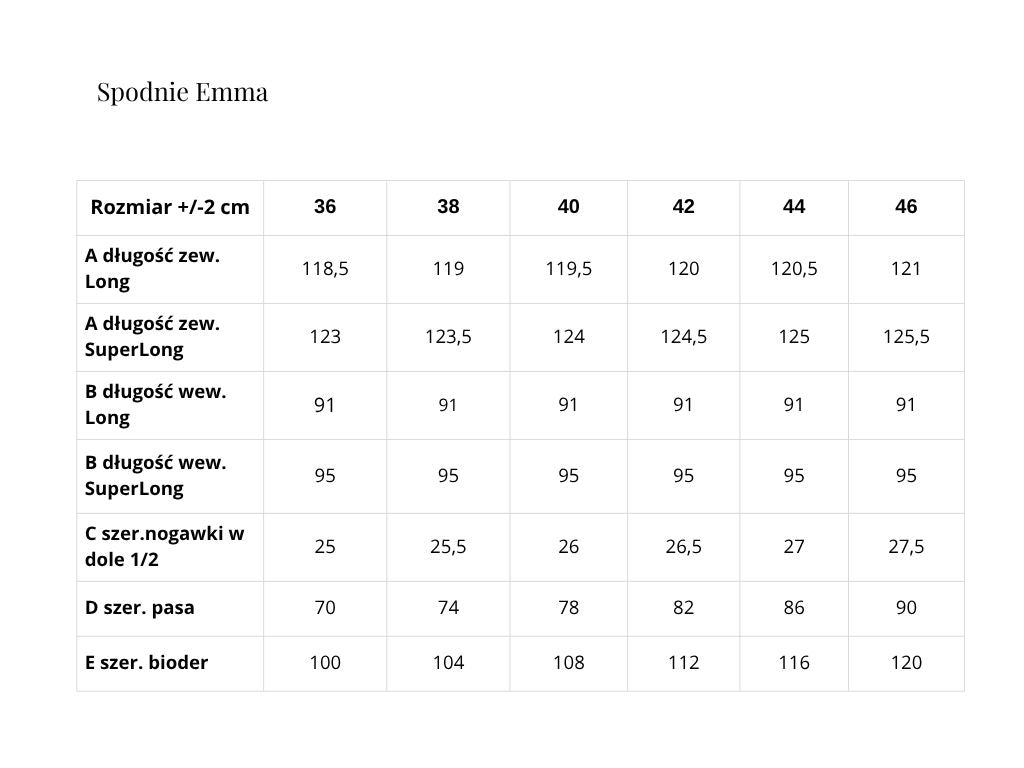The width and height of the screenshot is (1024, 768).
Task: Click the 26,5 leg width value
Action: pos(683,547)
